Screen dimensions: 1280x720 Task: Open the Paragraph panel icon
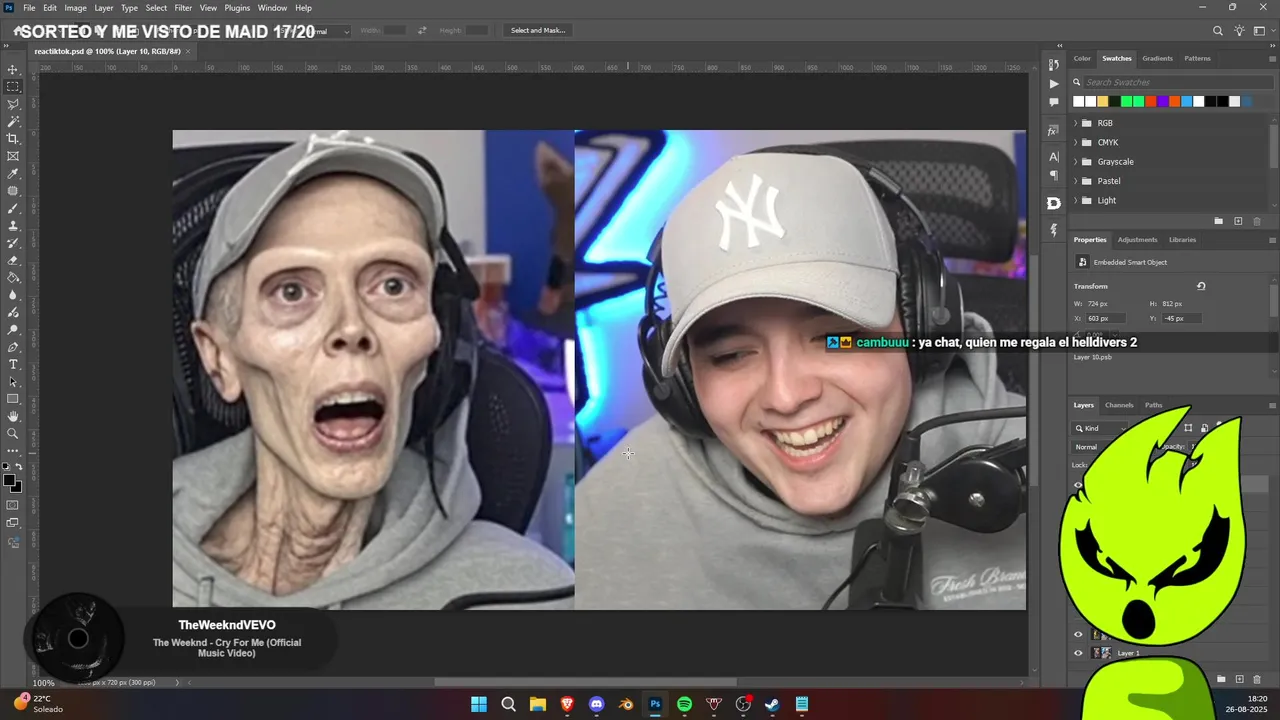(x=1053, y=175)
